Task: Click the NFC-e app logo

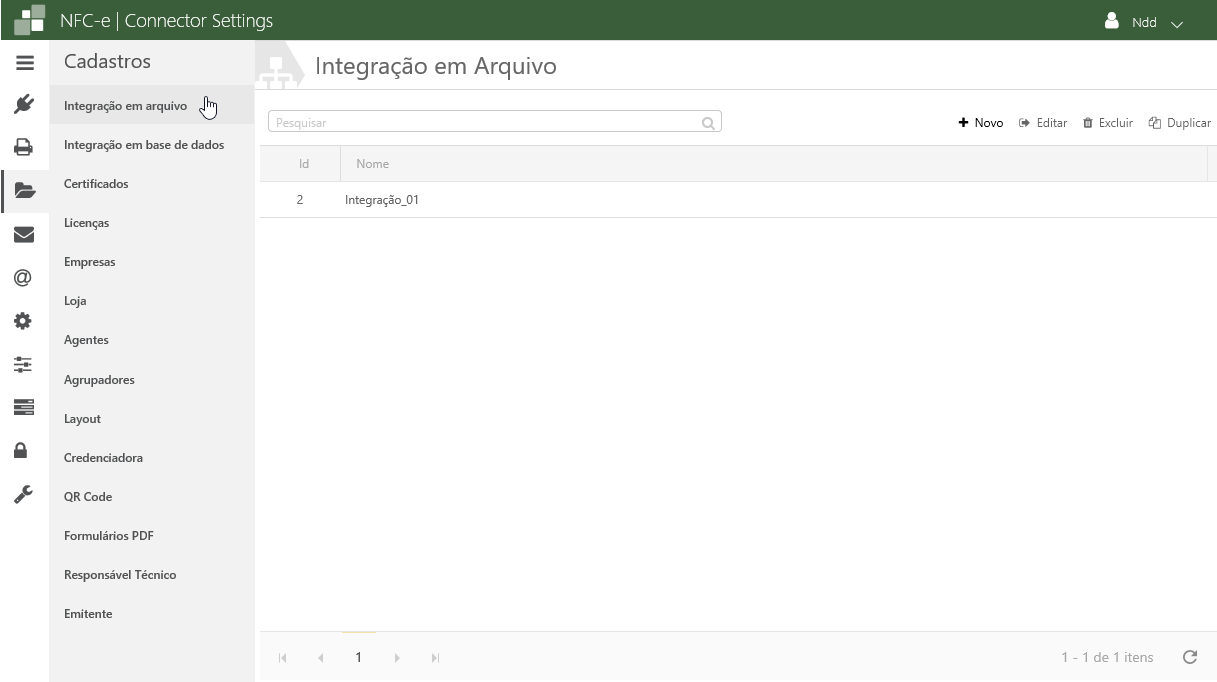Action: [x=30, y=20]
